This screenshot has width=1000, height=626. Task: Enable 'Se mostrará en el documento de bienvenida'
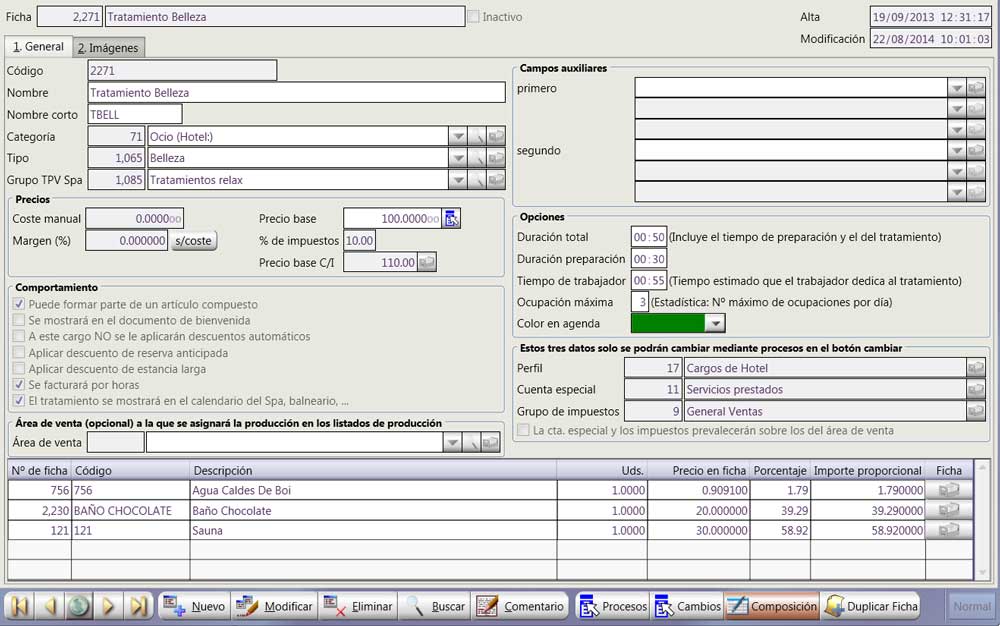19,320
